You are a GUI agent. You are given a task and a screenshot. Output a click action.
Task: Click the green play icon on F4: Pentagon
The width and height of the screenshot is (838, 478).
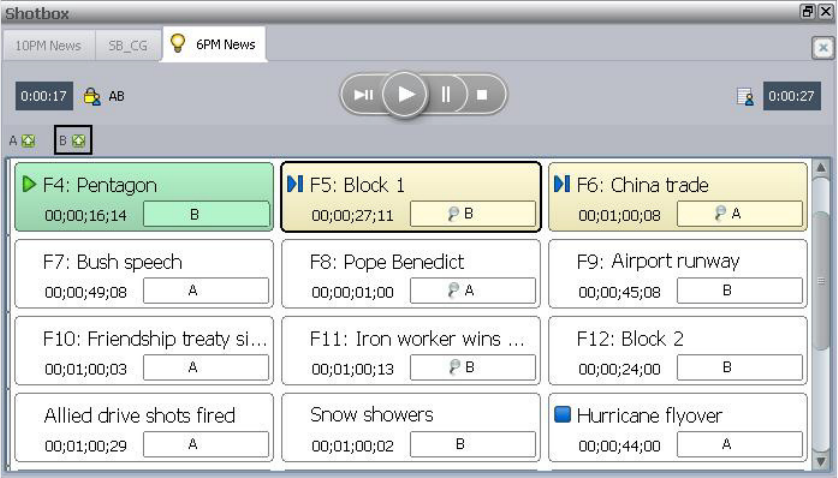29,184
